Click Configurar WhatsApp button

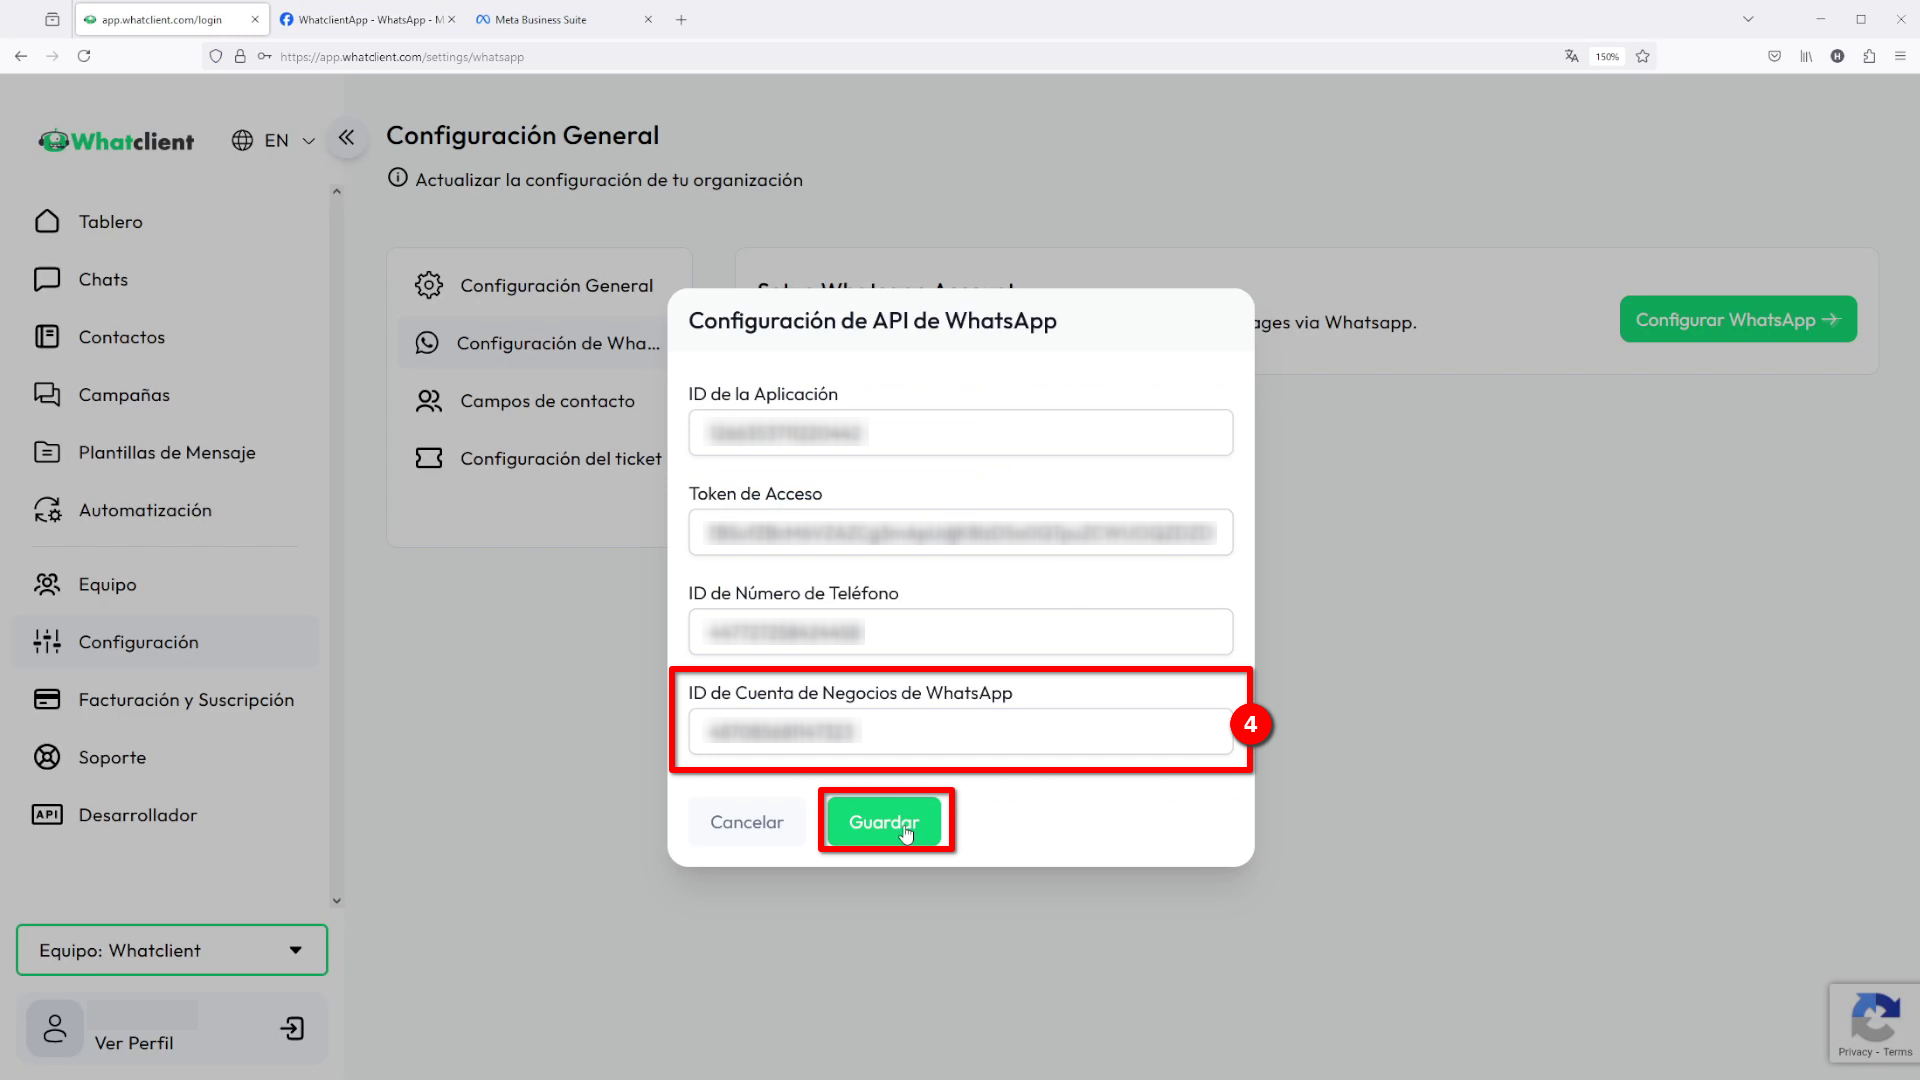[1738, 319]
